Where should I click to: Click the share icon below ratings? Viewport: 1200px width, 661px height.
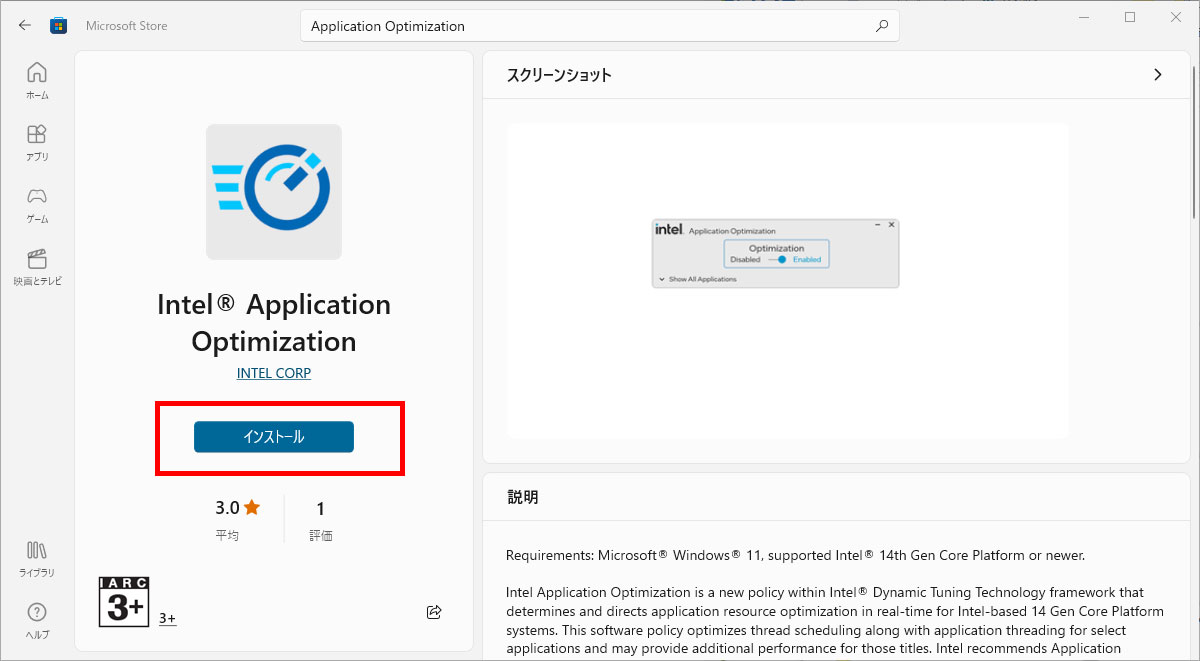[434, 612]
